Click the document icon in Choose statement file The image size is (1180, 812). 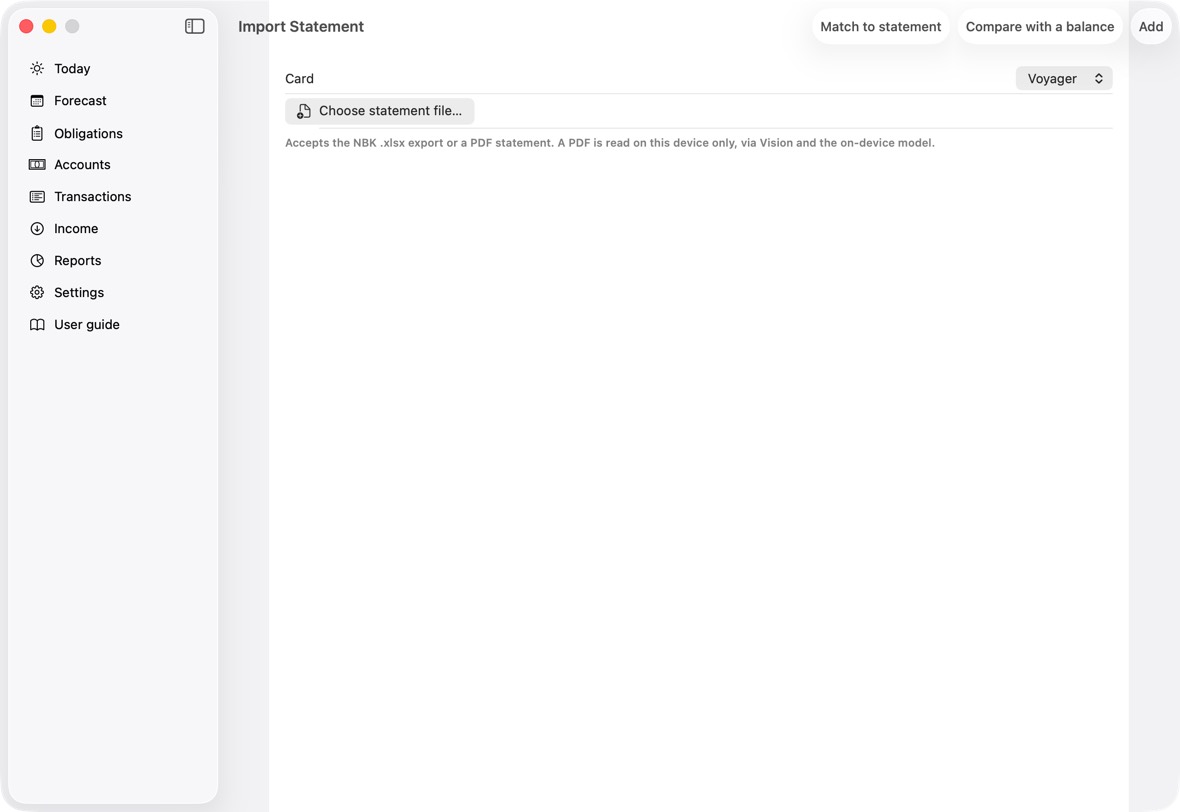point(303,111)
